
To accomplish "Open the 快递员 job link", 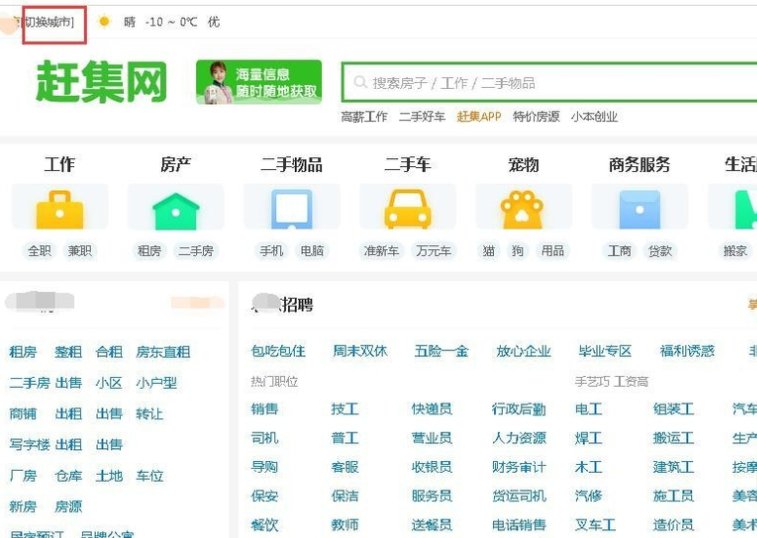I will click(x=432, y=409).
